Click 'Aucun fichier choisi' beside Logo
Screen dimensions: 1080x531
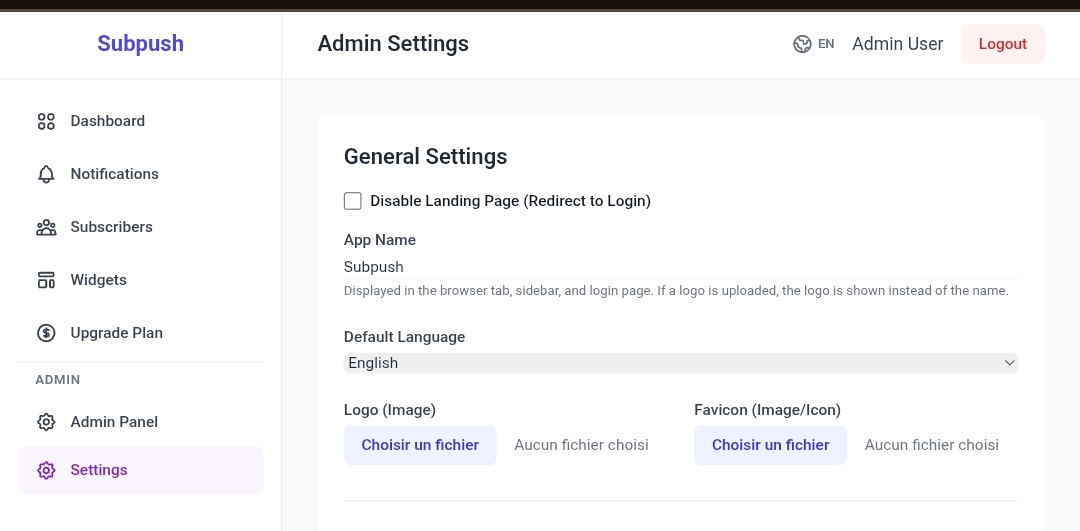coord(581,445)
